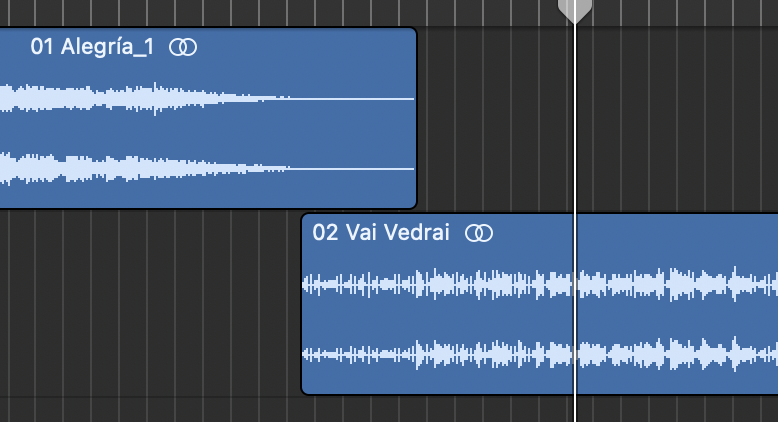Select the 01 Alegría_1 region name label
The width and height of the screenshot is (778, 422).
[x=92, y=47]
